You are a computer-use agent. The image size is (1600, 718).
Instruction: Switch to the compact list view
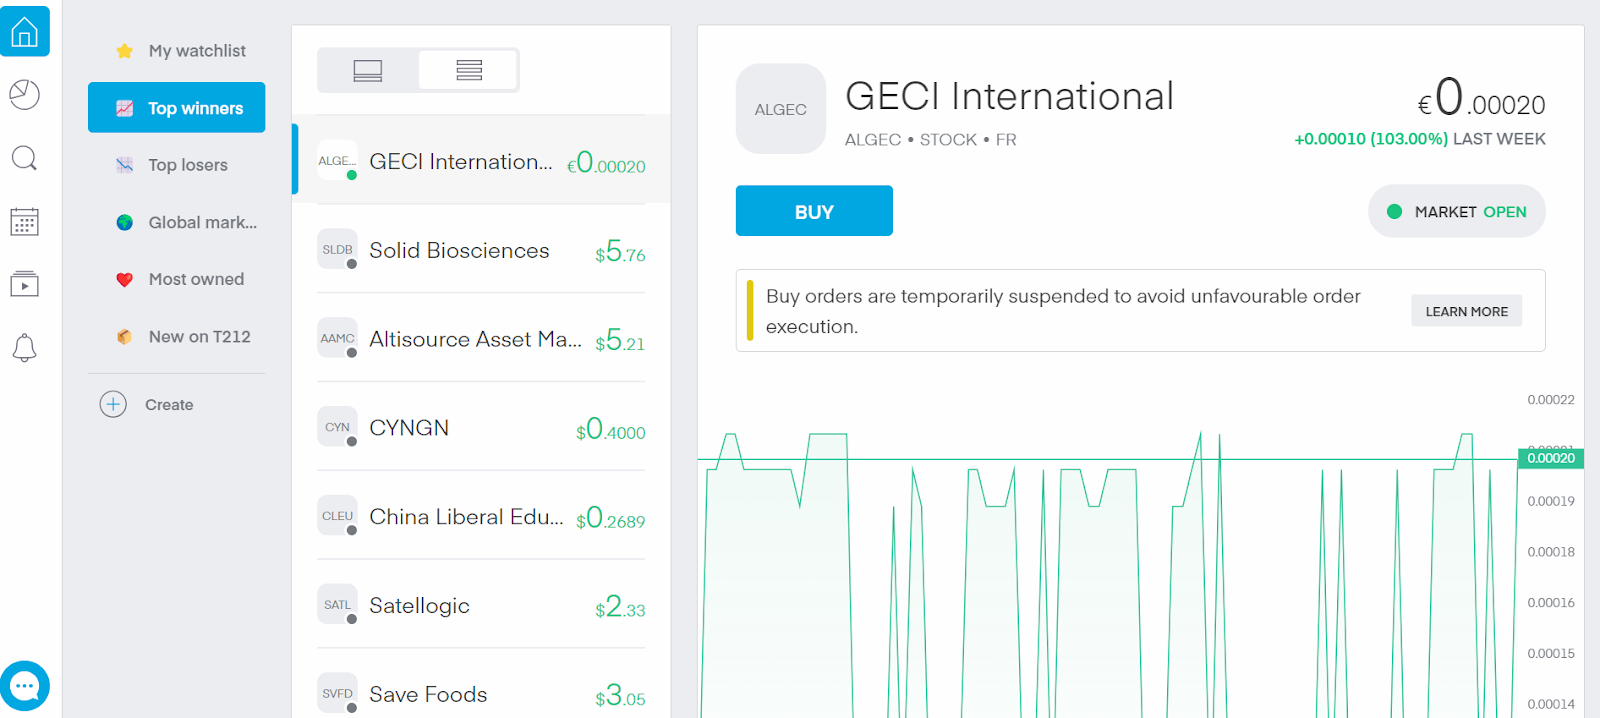point(469,70)
